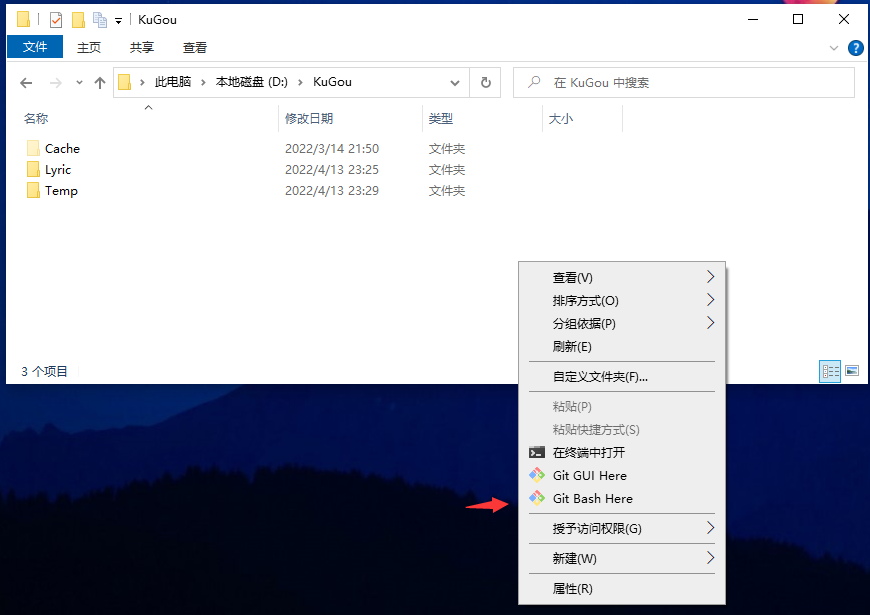The image size is (870, 615).
Task: Open 新建(W) submenu
Action: pyautogui.click(x=621, y=559)
